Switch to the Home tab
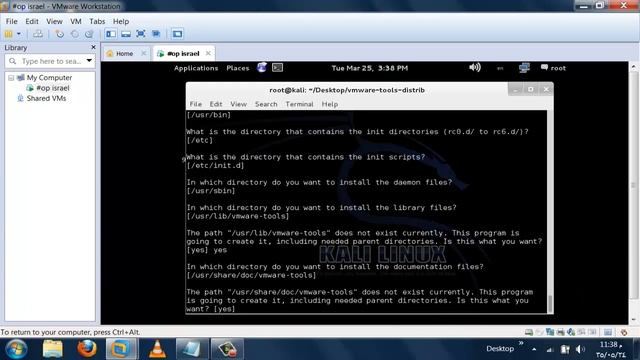Screen dimensions: 640x360 (x=124, y=53)
